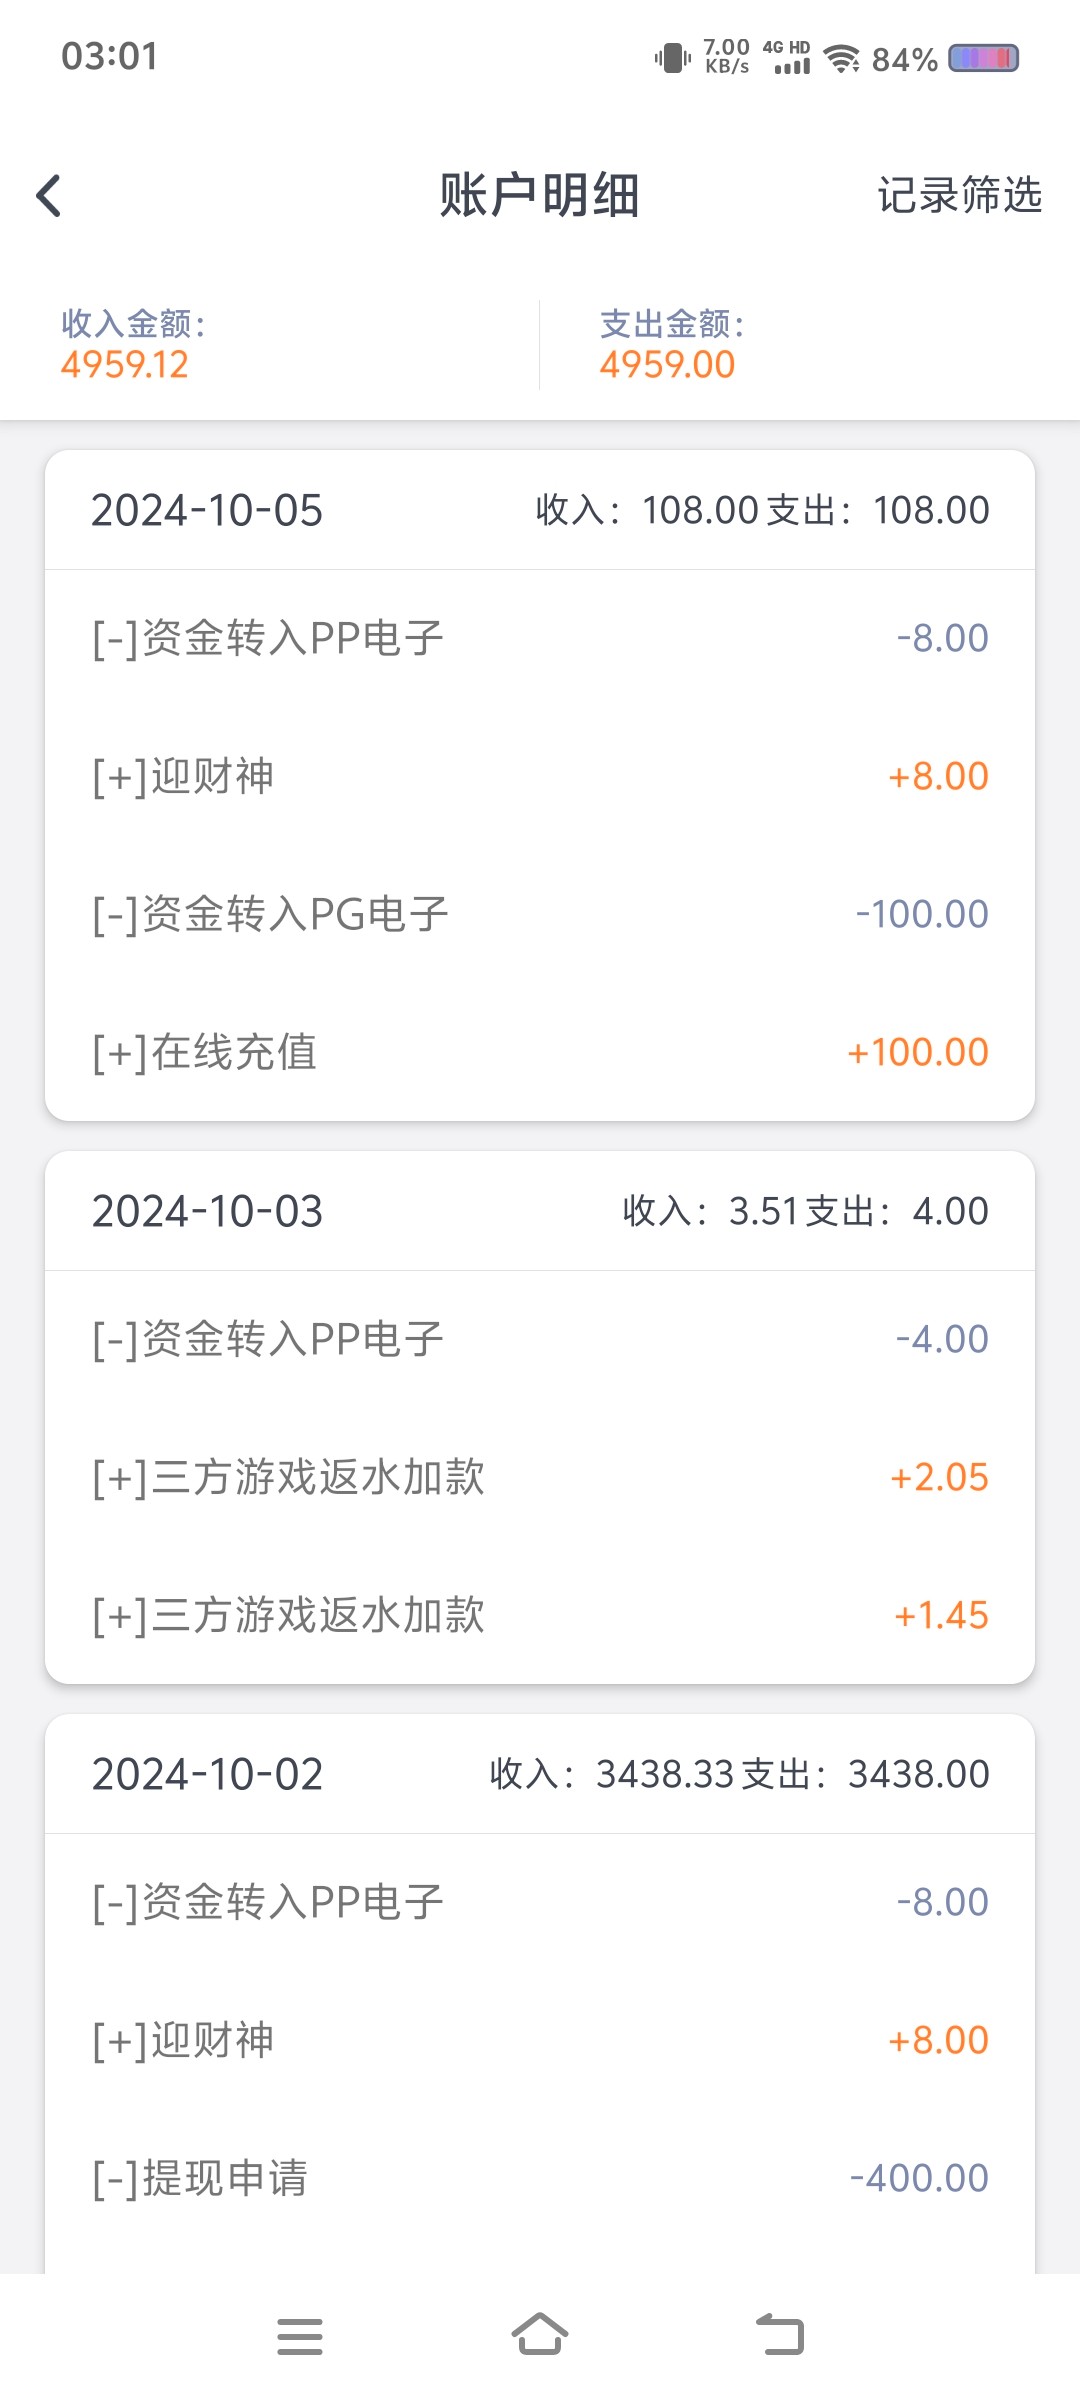This screenshot has width=1080, height=2400.
Task: Tap the 4G HD signal icon
Action: pyautogui.click(x=788, y=58)
